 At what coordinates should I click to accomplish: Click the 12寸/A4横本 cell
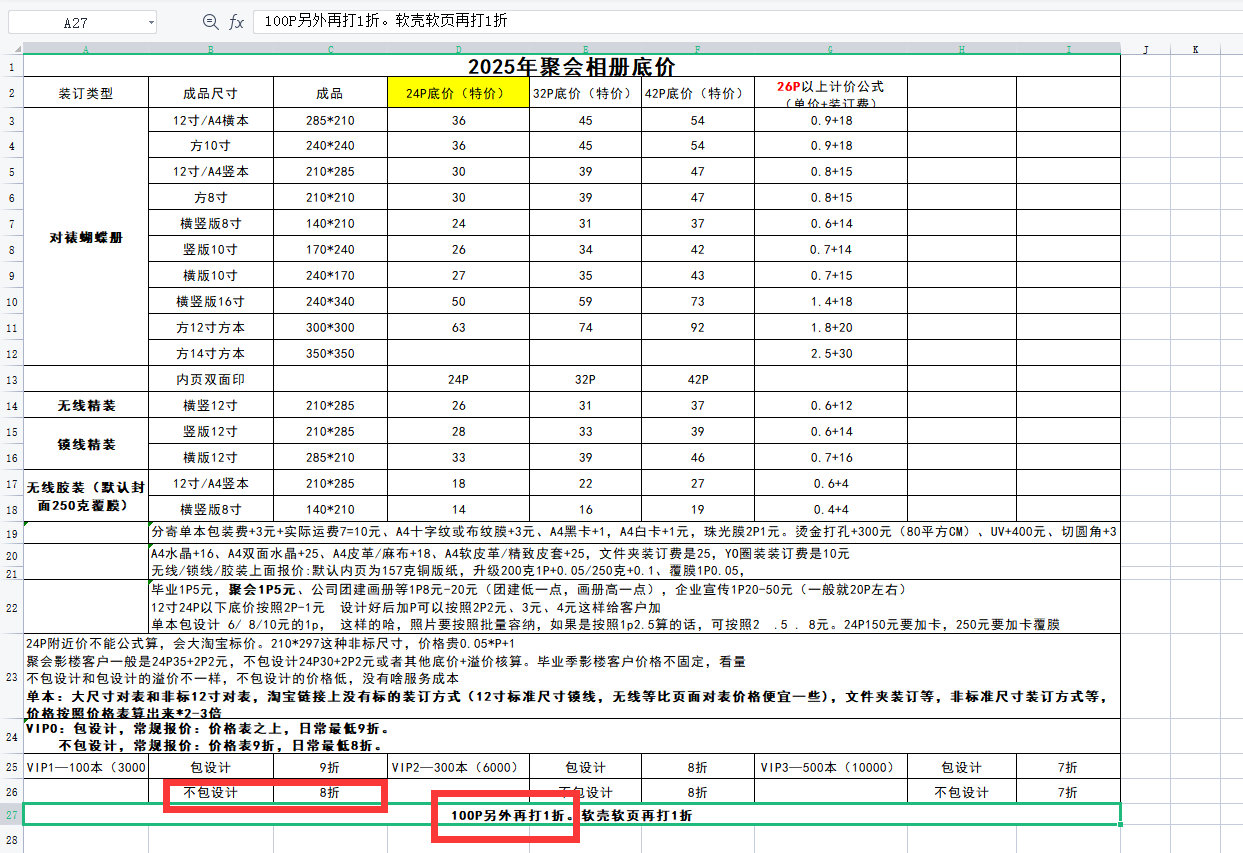pos(210,120)
